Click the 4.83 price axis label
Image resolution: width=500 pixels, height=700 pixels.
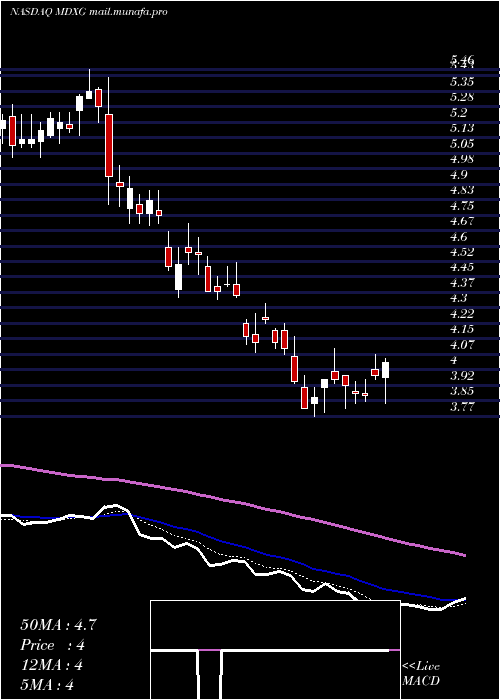point(462,190)
